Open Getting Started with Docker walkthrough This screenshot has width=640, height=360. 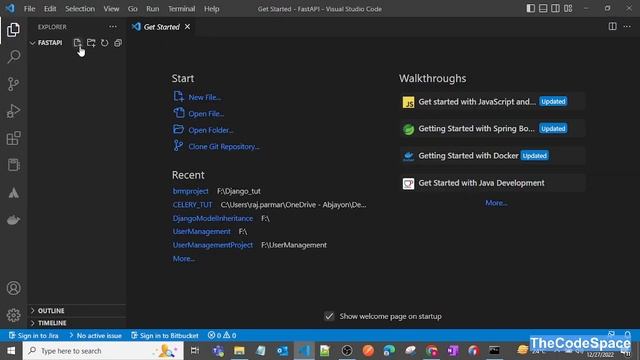[492, 156]
